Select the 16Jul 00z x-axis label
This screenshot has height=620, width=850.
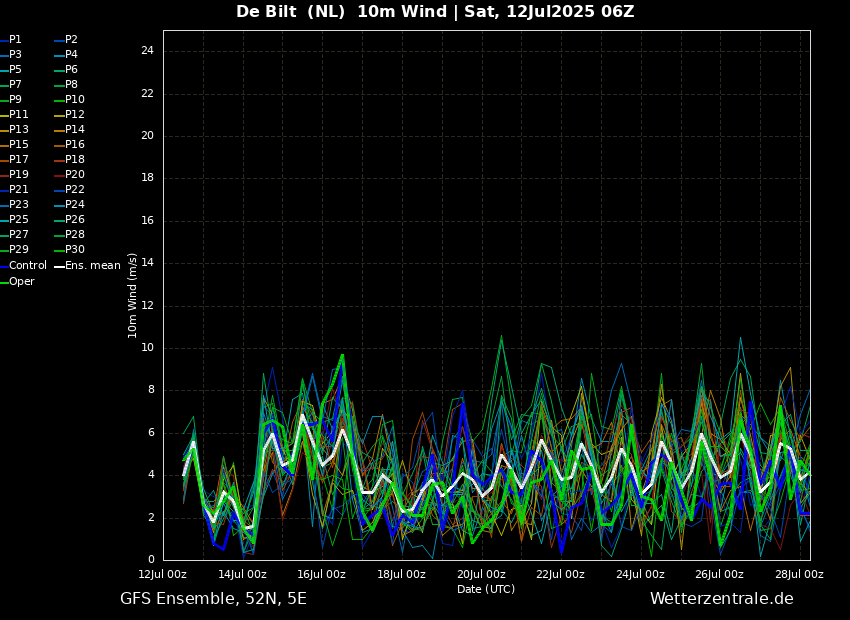(321, 574)
